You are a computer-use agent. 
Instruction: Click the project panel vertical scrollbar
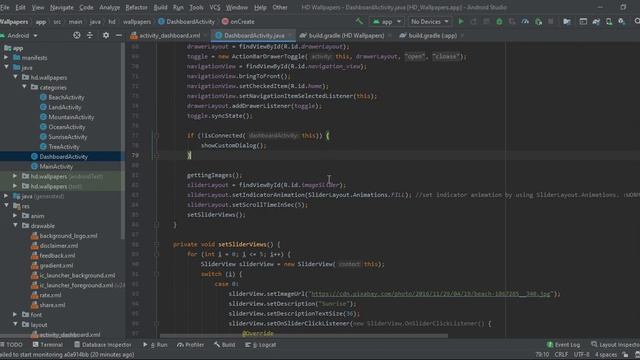tap(122, 141)
